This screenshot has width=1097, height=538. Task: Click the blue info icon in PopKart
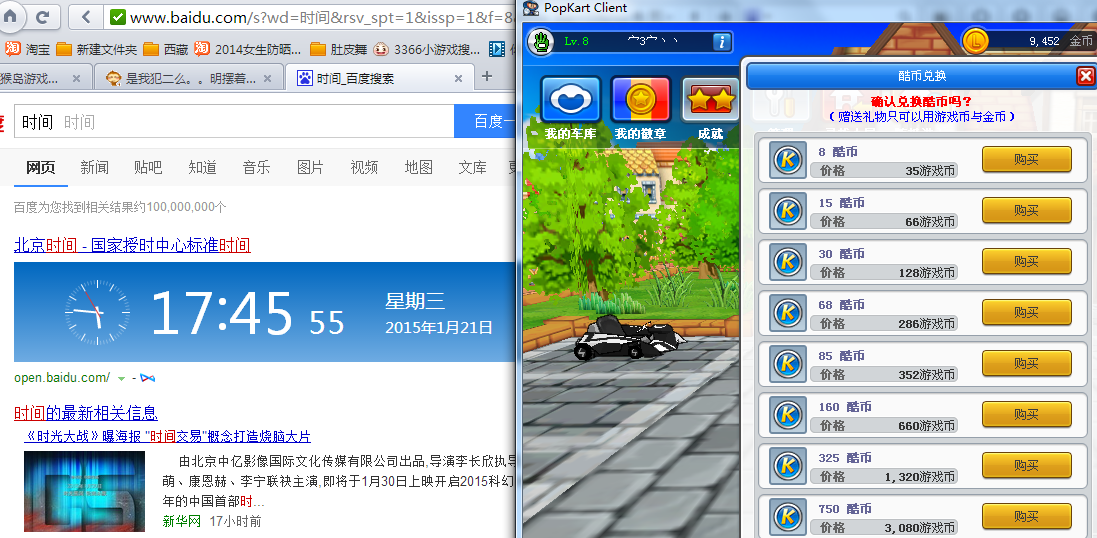[721, 41]
